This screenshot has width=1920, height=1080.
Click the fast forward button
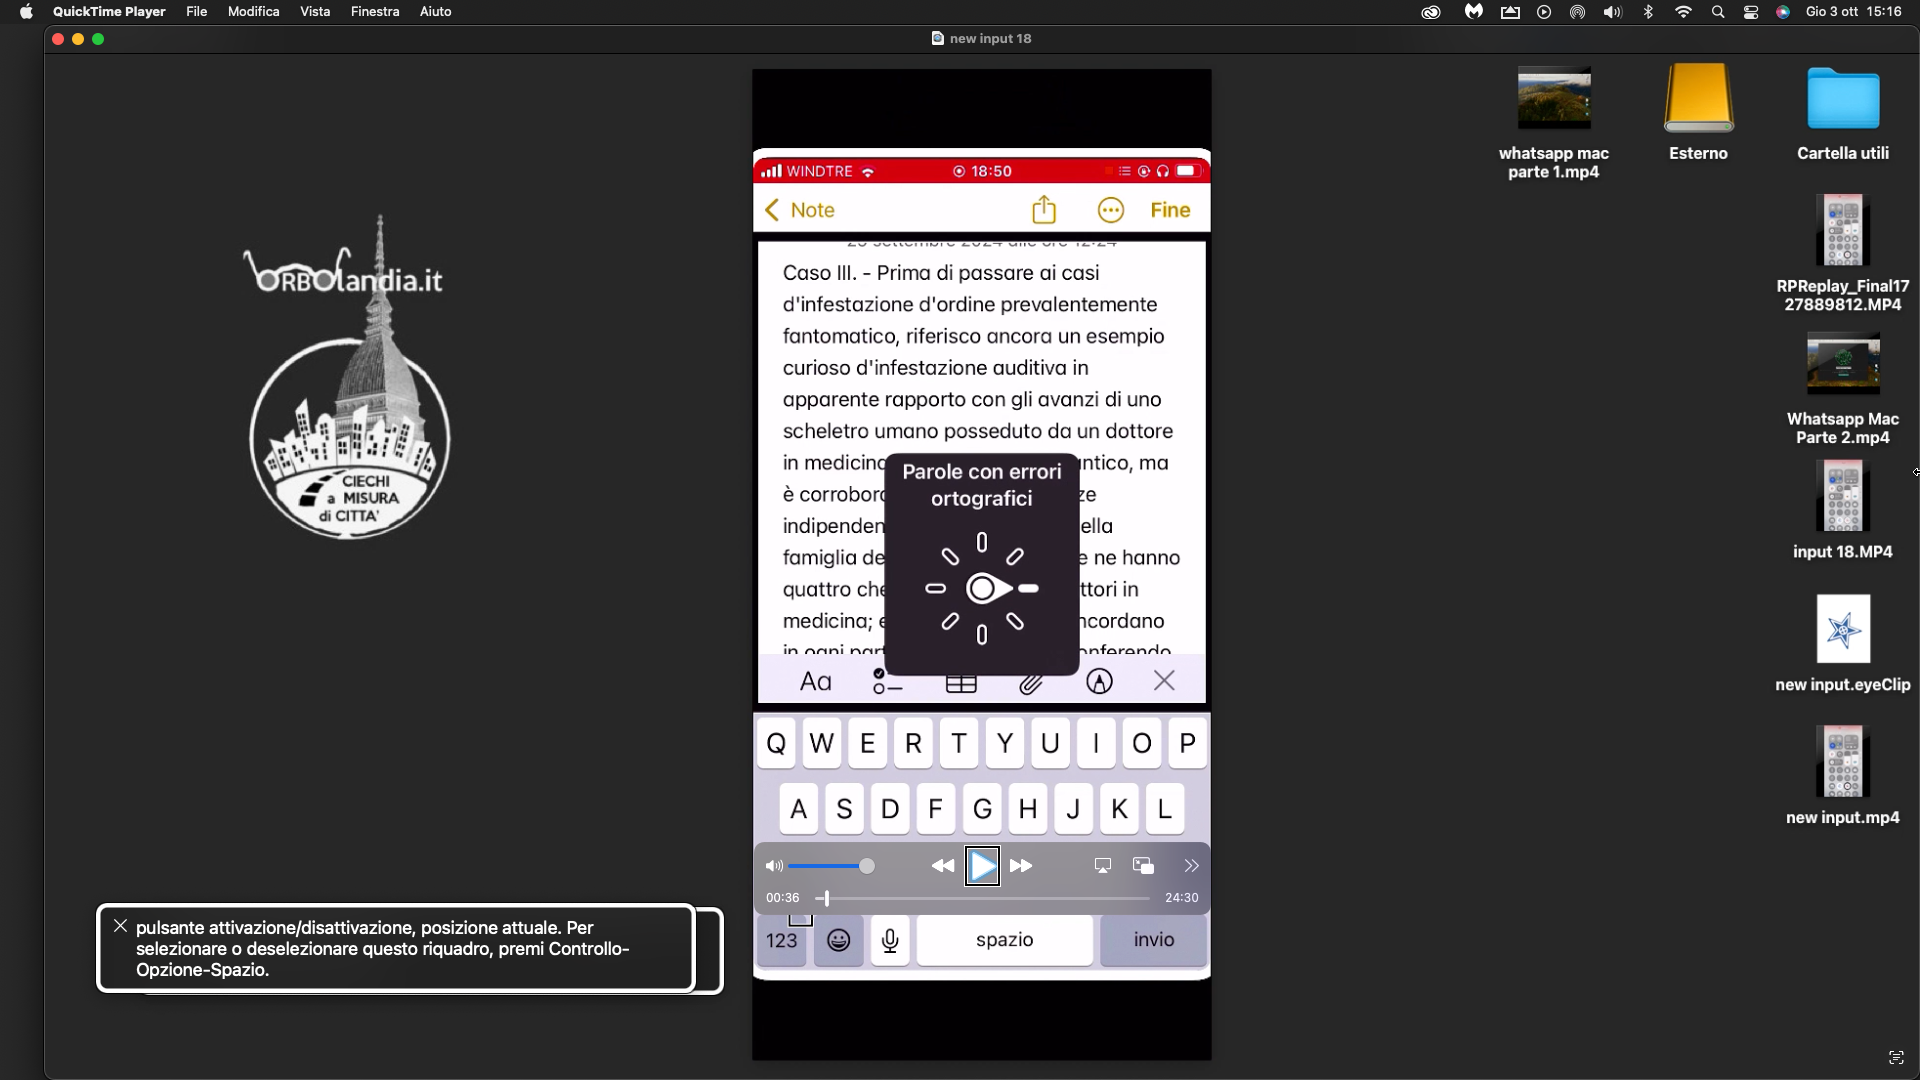pos(1021,866)
